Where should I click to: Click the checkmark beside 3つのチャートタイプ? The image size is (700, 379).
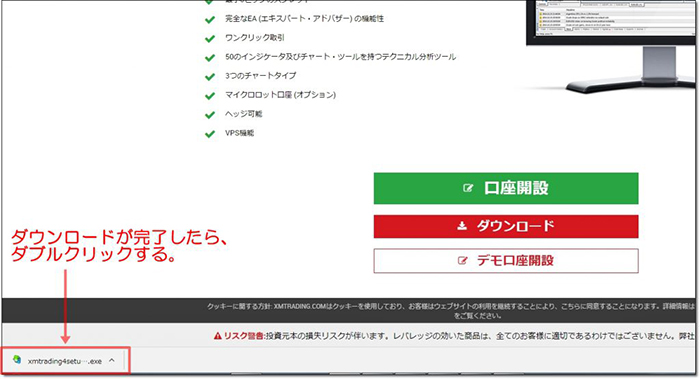[210, 77]
